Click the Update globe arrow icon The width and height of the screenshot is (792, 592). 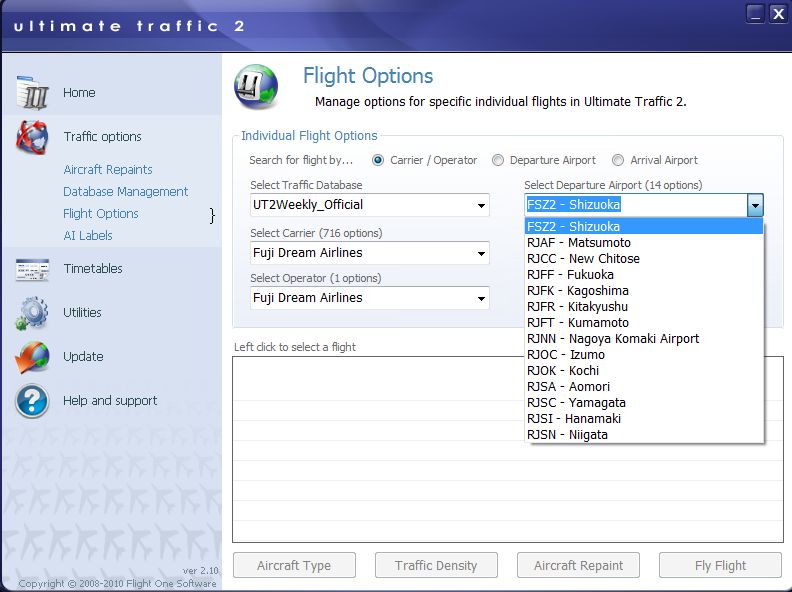click(x=32, y=357)
